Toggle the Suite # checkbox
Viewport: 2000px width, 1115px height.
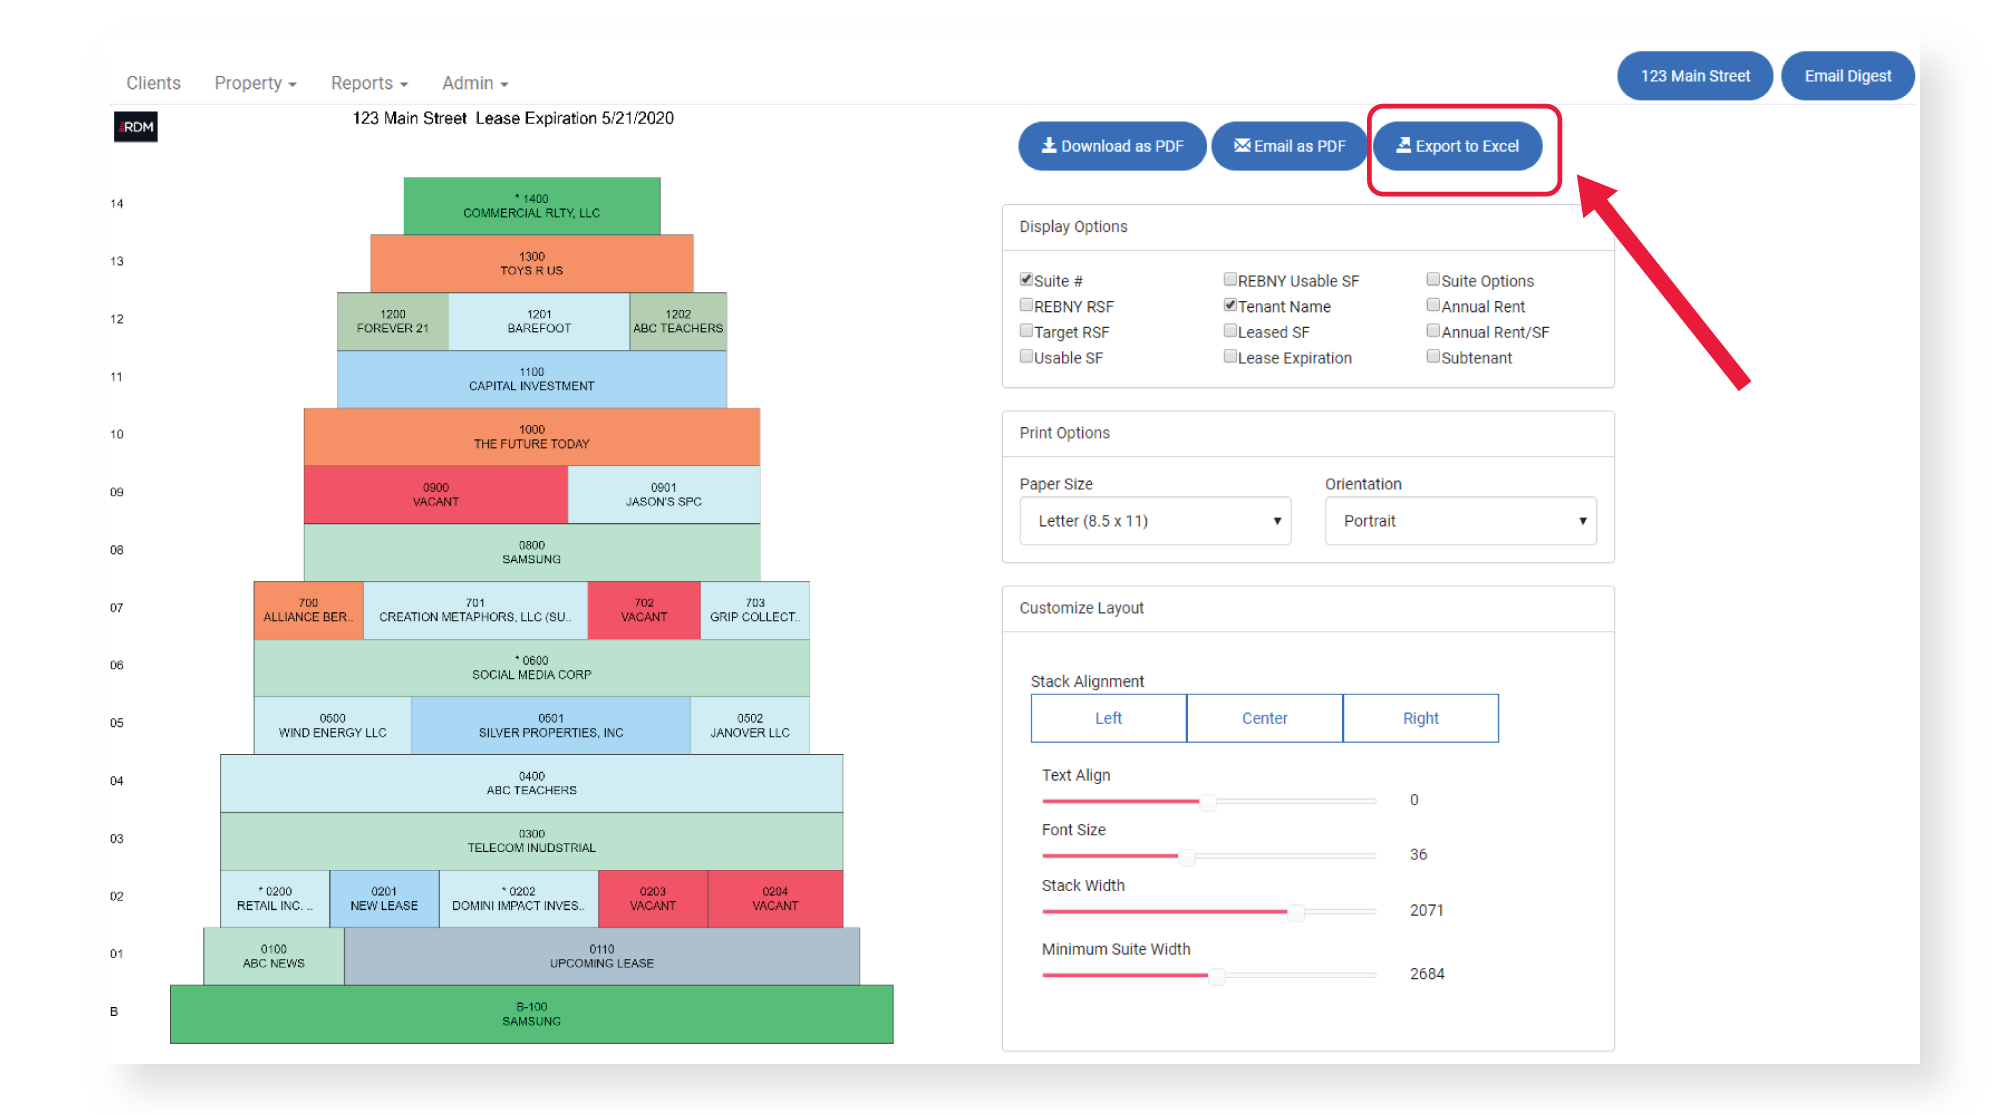1026,279
